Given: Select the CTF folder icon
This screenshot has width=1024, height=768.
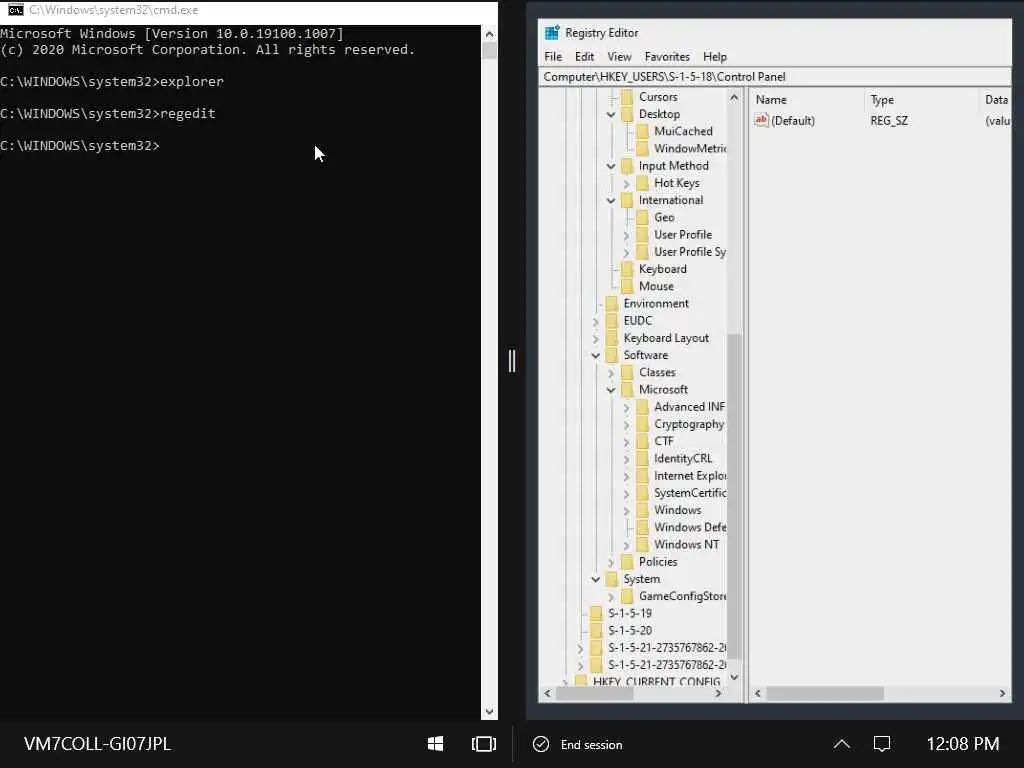Looking at the screenshot, I should pyautogui.click(x=643, y=441).
